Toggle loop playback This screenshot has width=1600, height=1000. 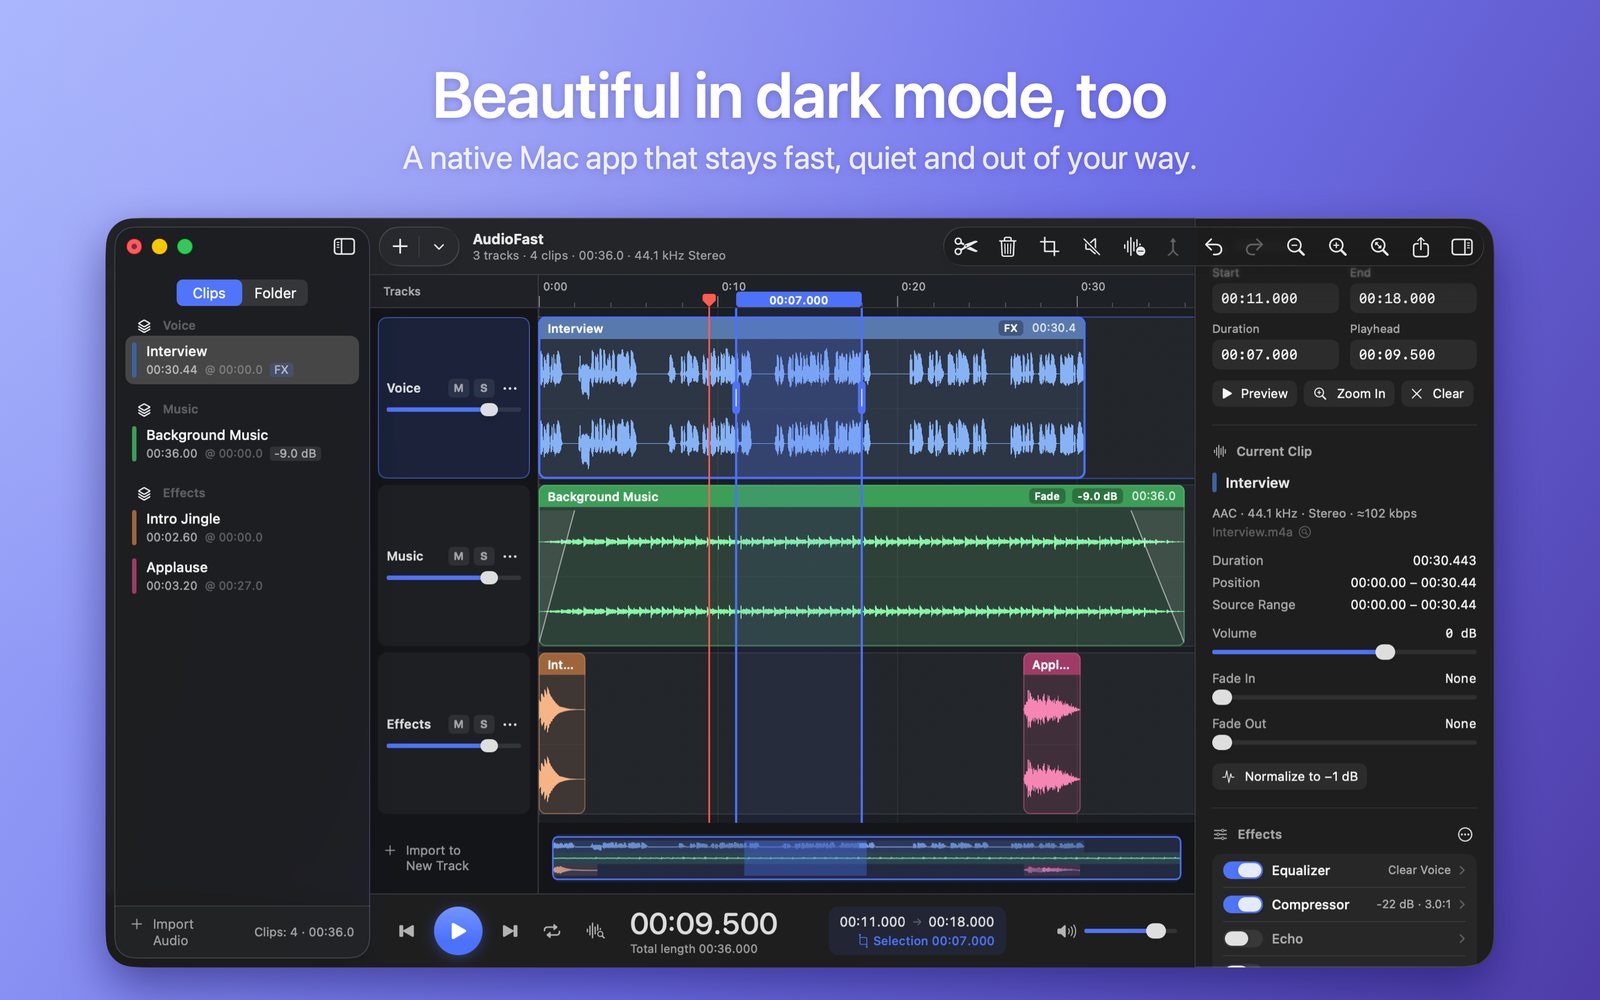click(552, 931)
